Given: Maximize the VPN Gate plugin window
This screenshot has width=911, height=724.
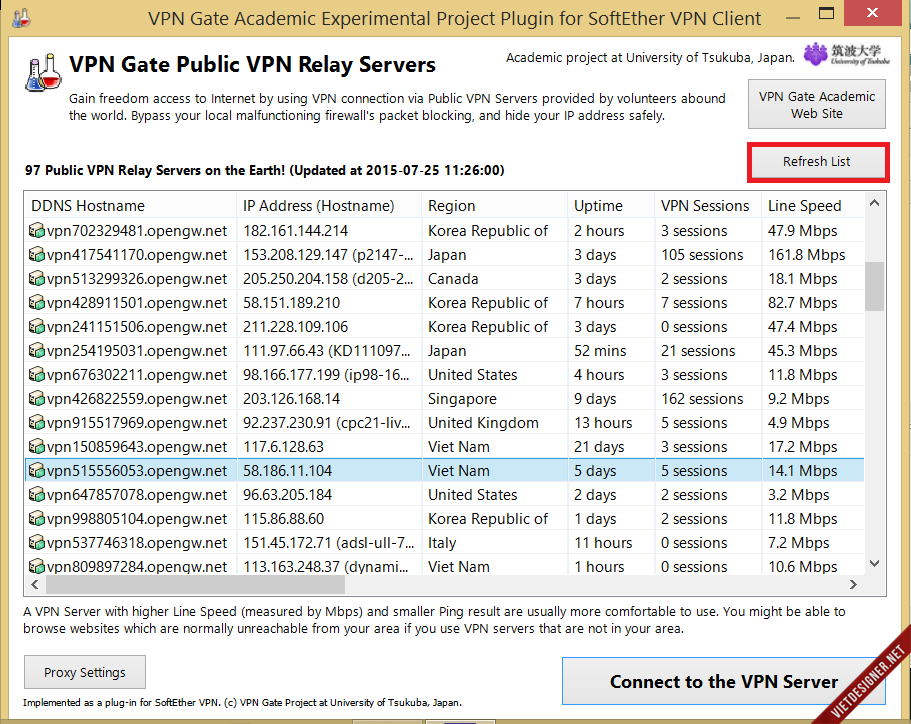Looking at the screenshot, I should 826,13.
